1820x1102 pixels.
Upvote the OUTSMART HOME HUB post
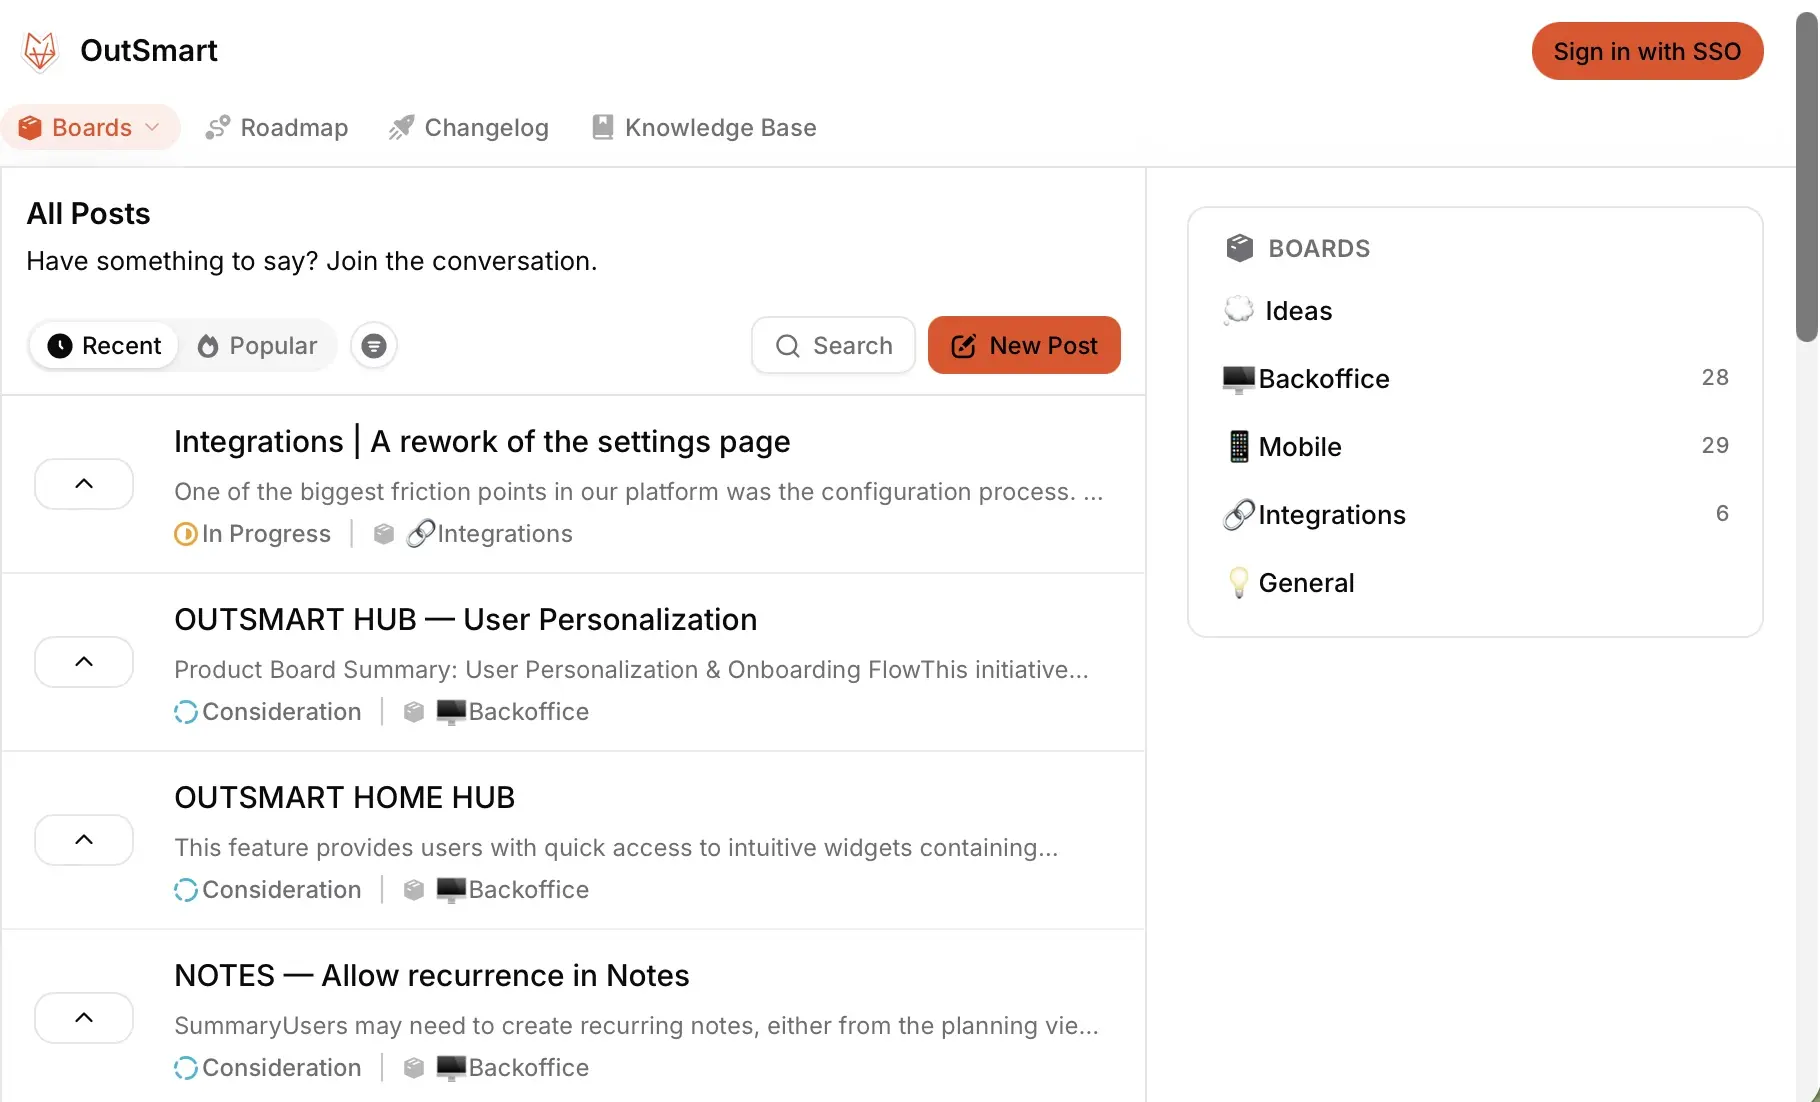click(84, 840)
